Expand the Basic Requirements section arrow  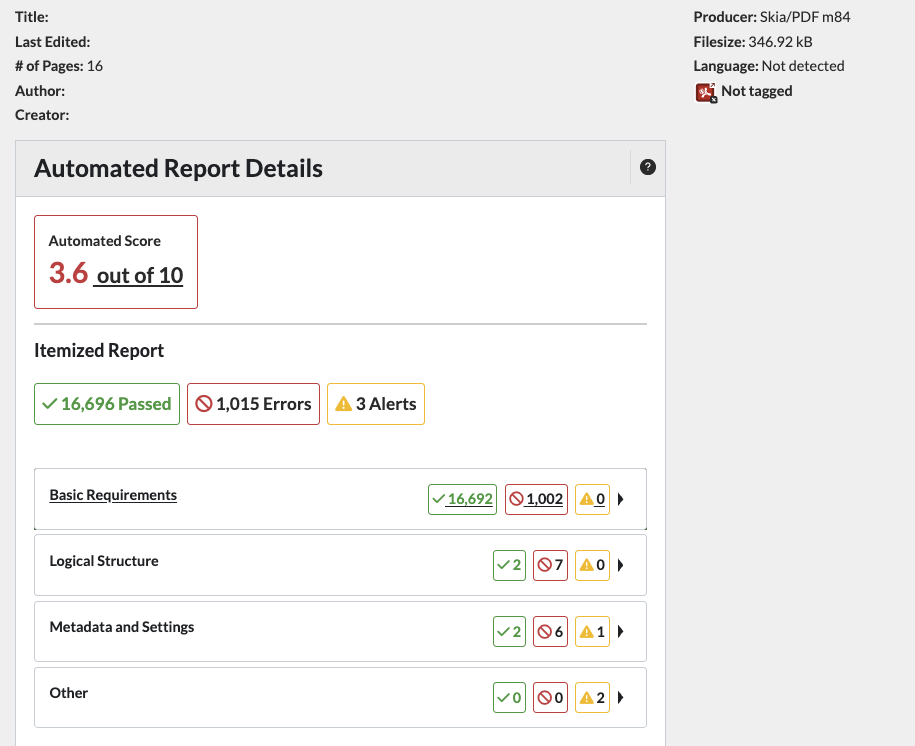[621, 499]
